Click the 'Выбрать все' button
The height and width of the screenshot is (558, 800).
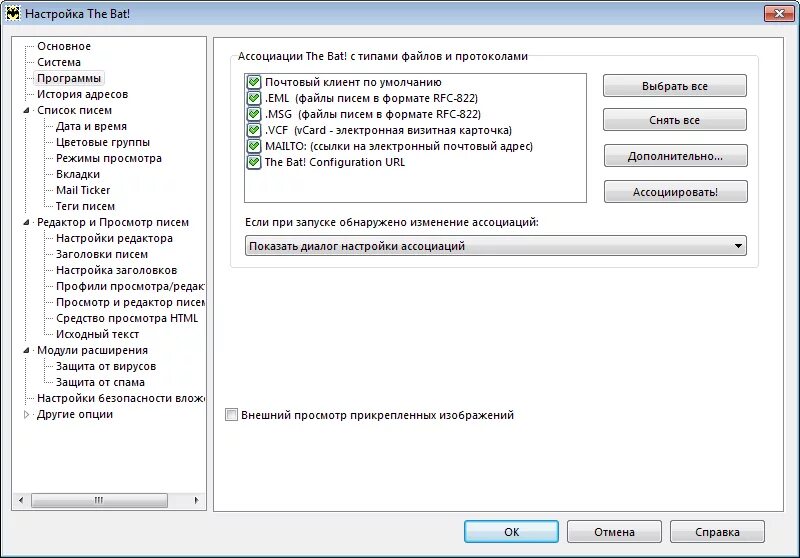674,86
